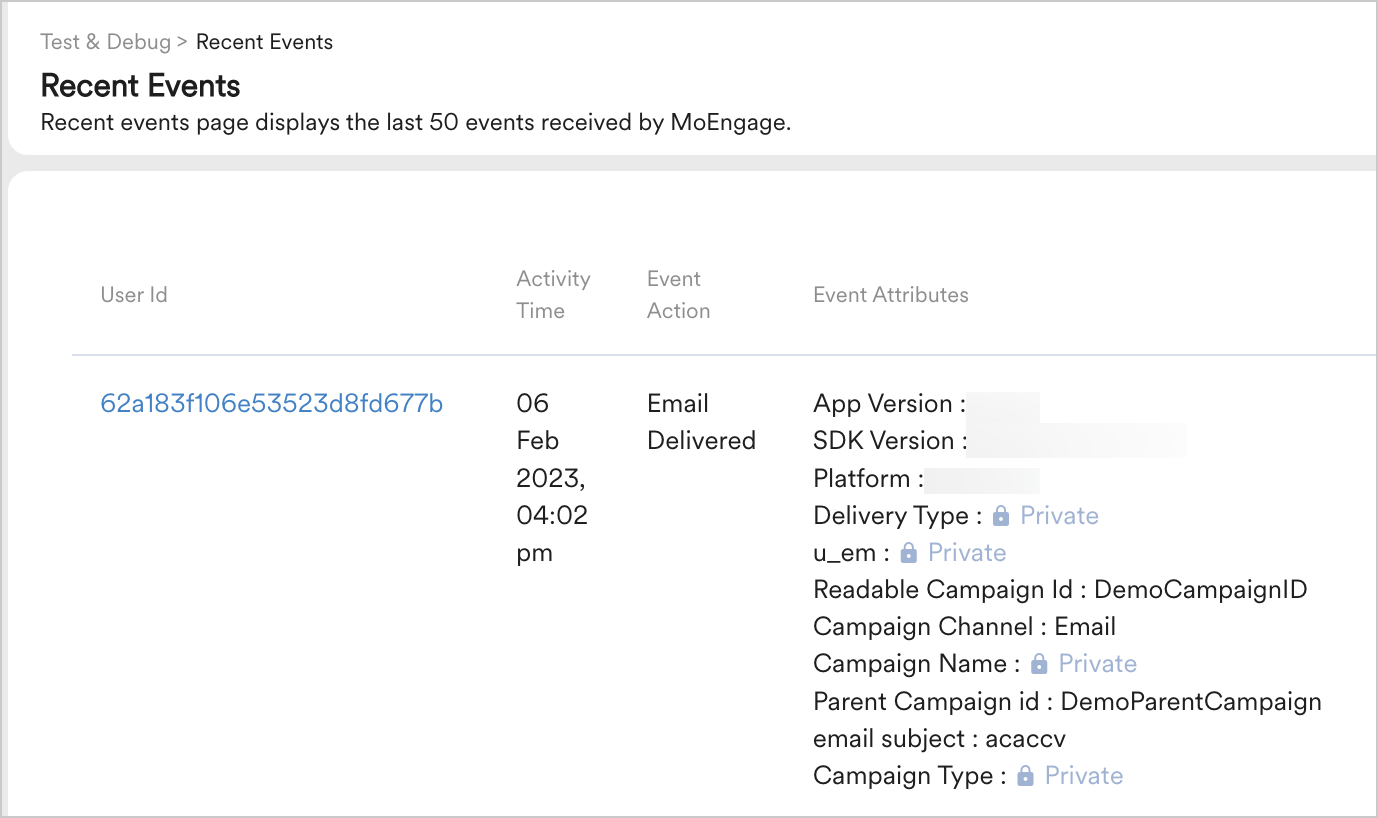The image size is (1378, 818).
Task: Click the User Id column header
Action: click(134, 295)
